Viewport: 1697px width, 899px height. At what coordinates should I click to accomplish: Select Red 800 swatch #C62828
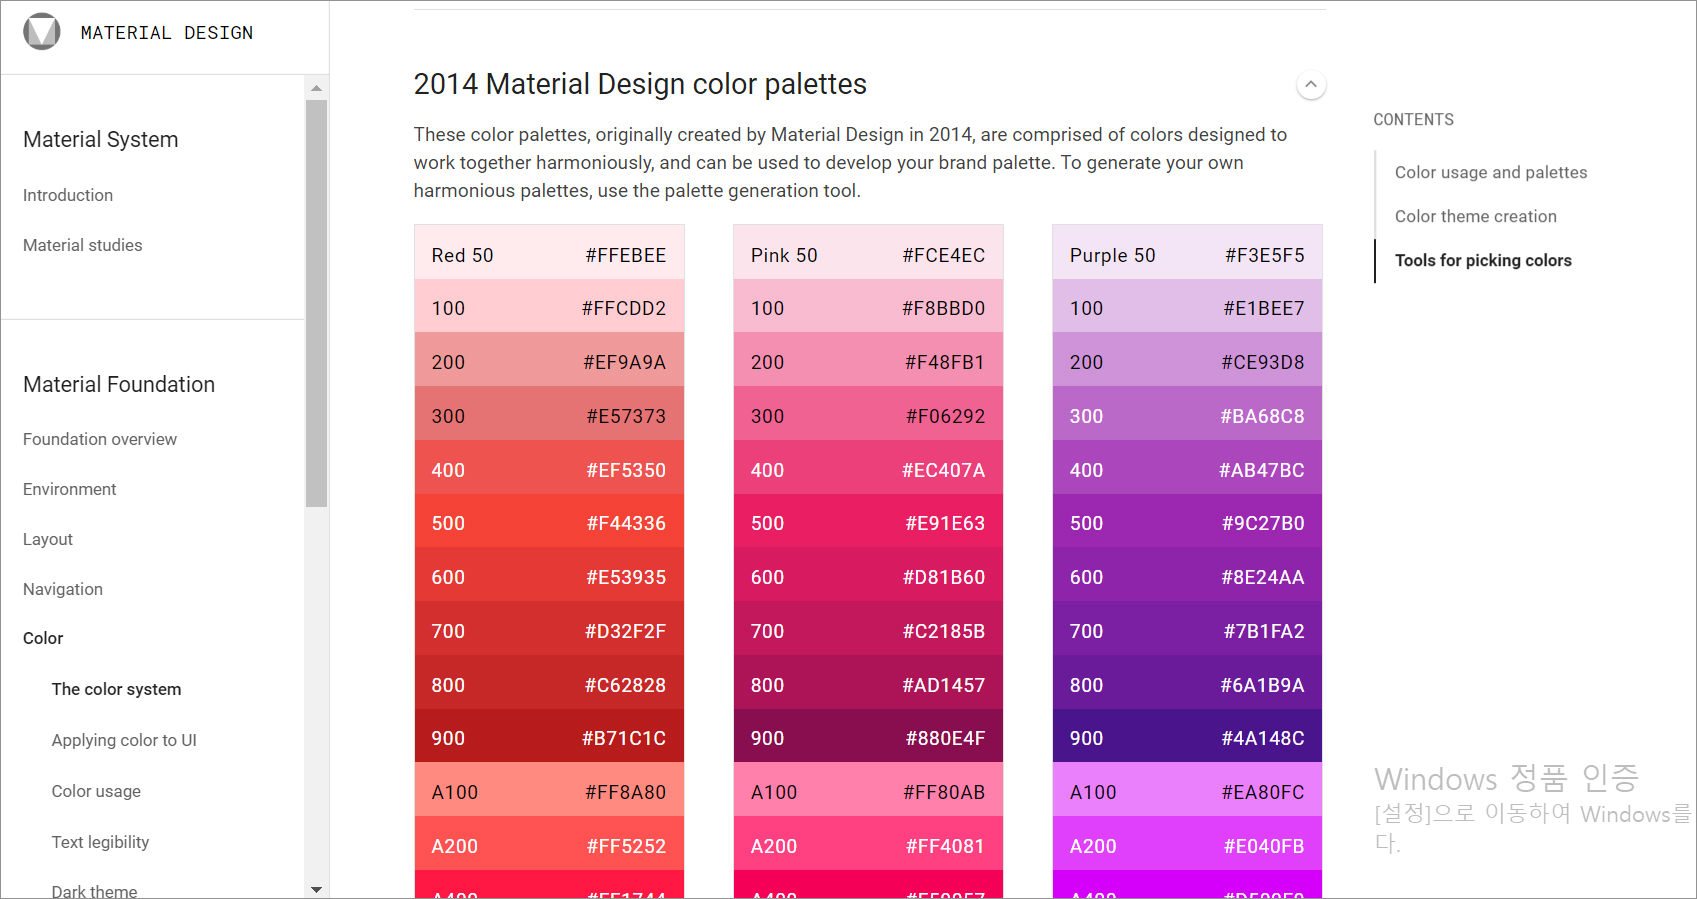click(x=549, y=683)
